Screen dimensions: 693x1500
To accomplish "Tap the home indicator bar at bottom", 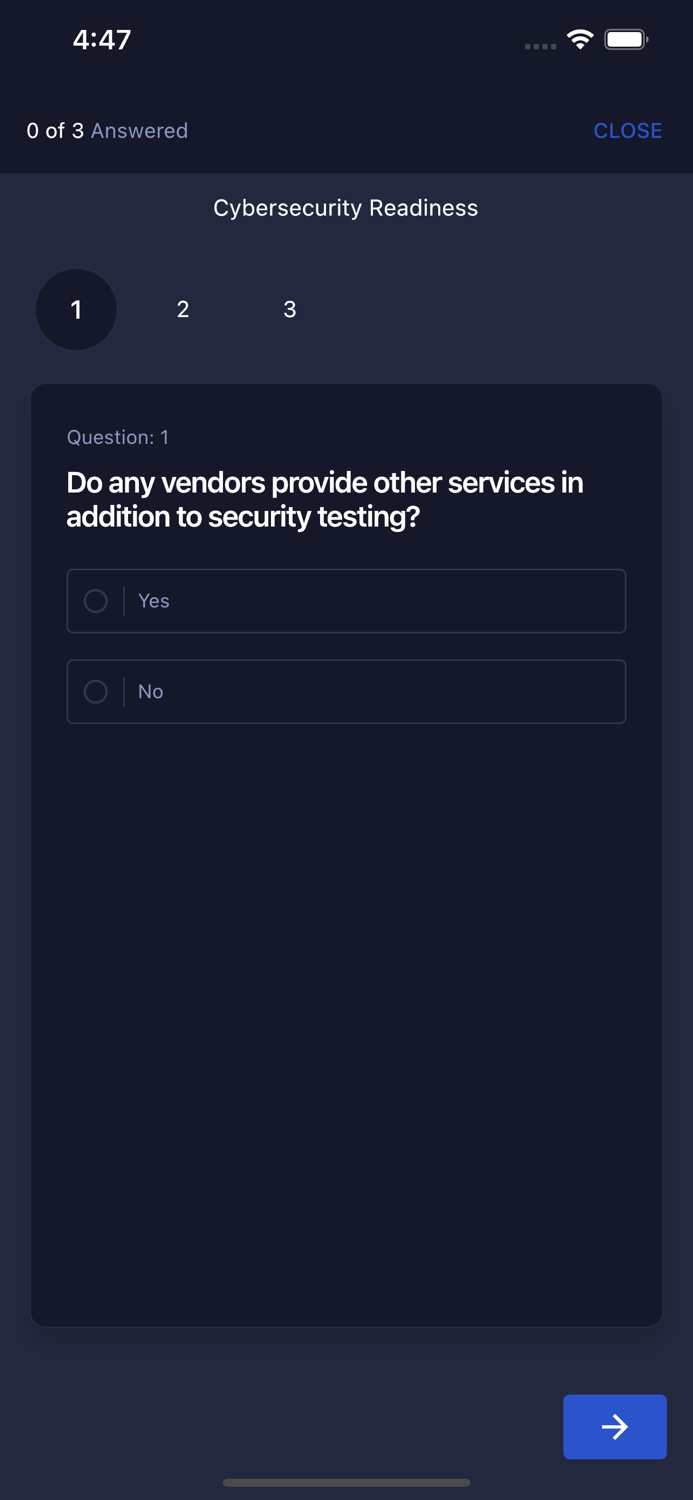I will tap(346, 1483).
